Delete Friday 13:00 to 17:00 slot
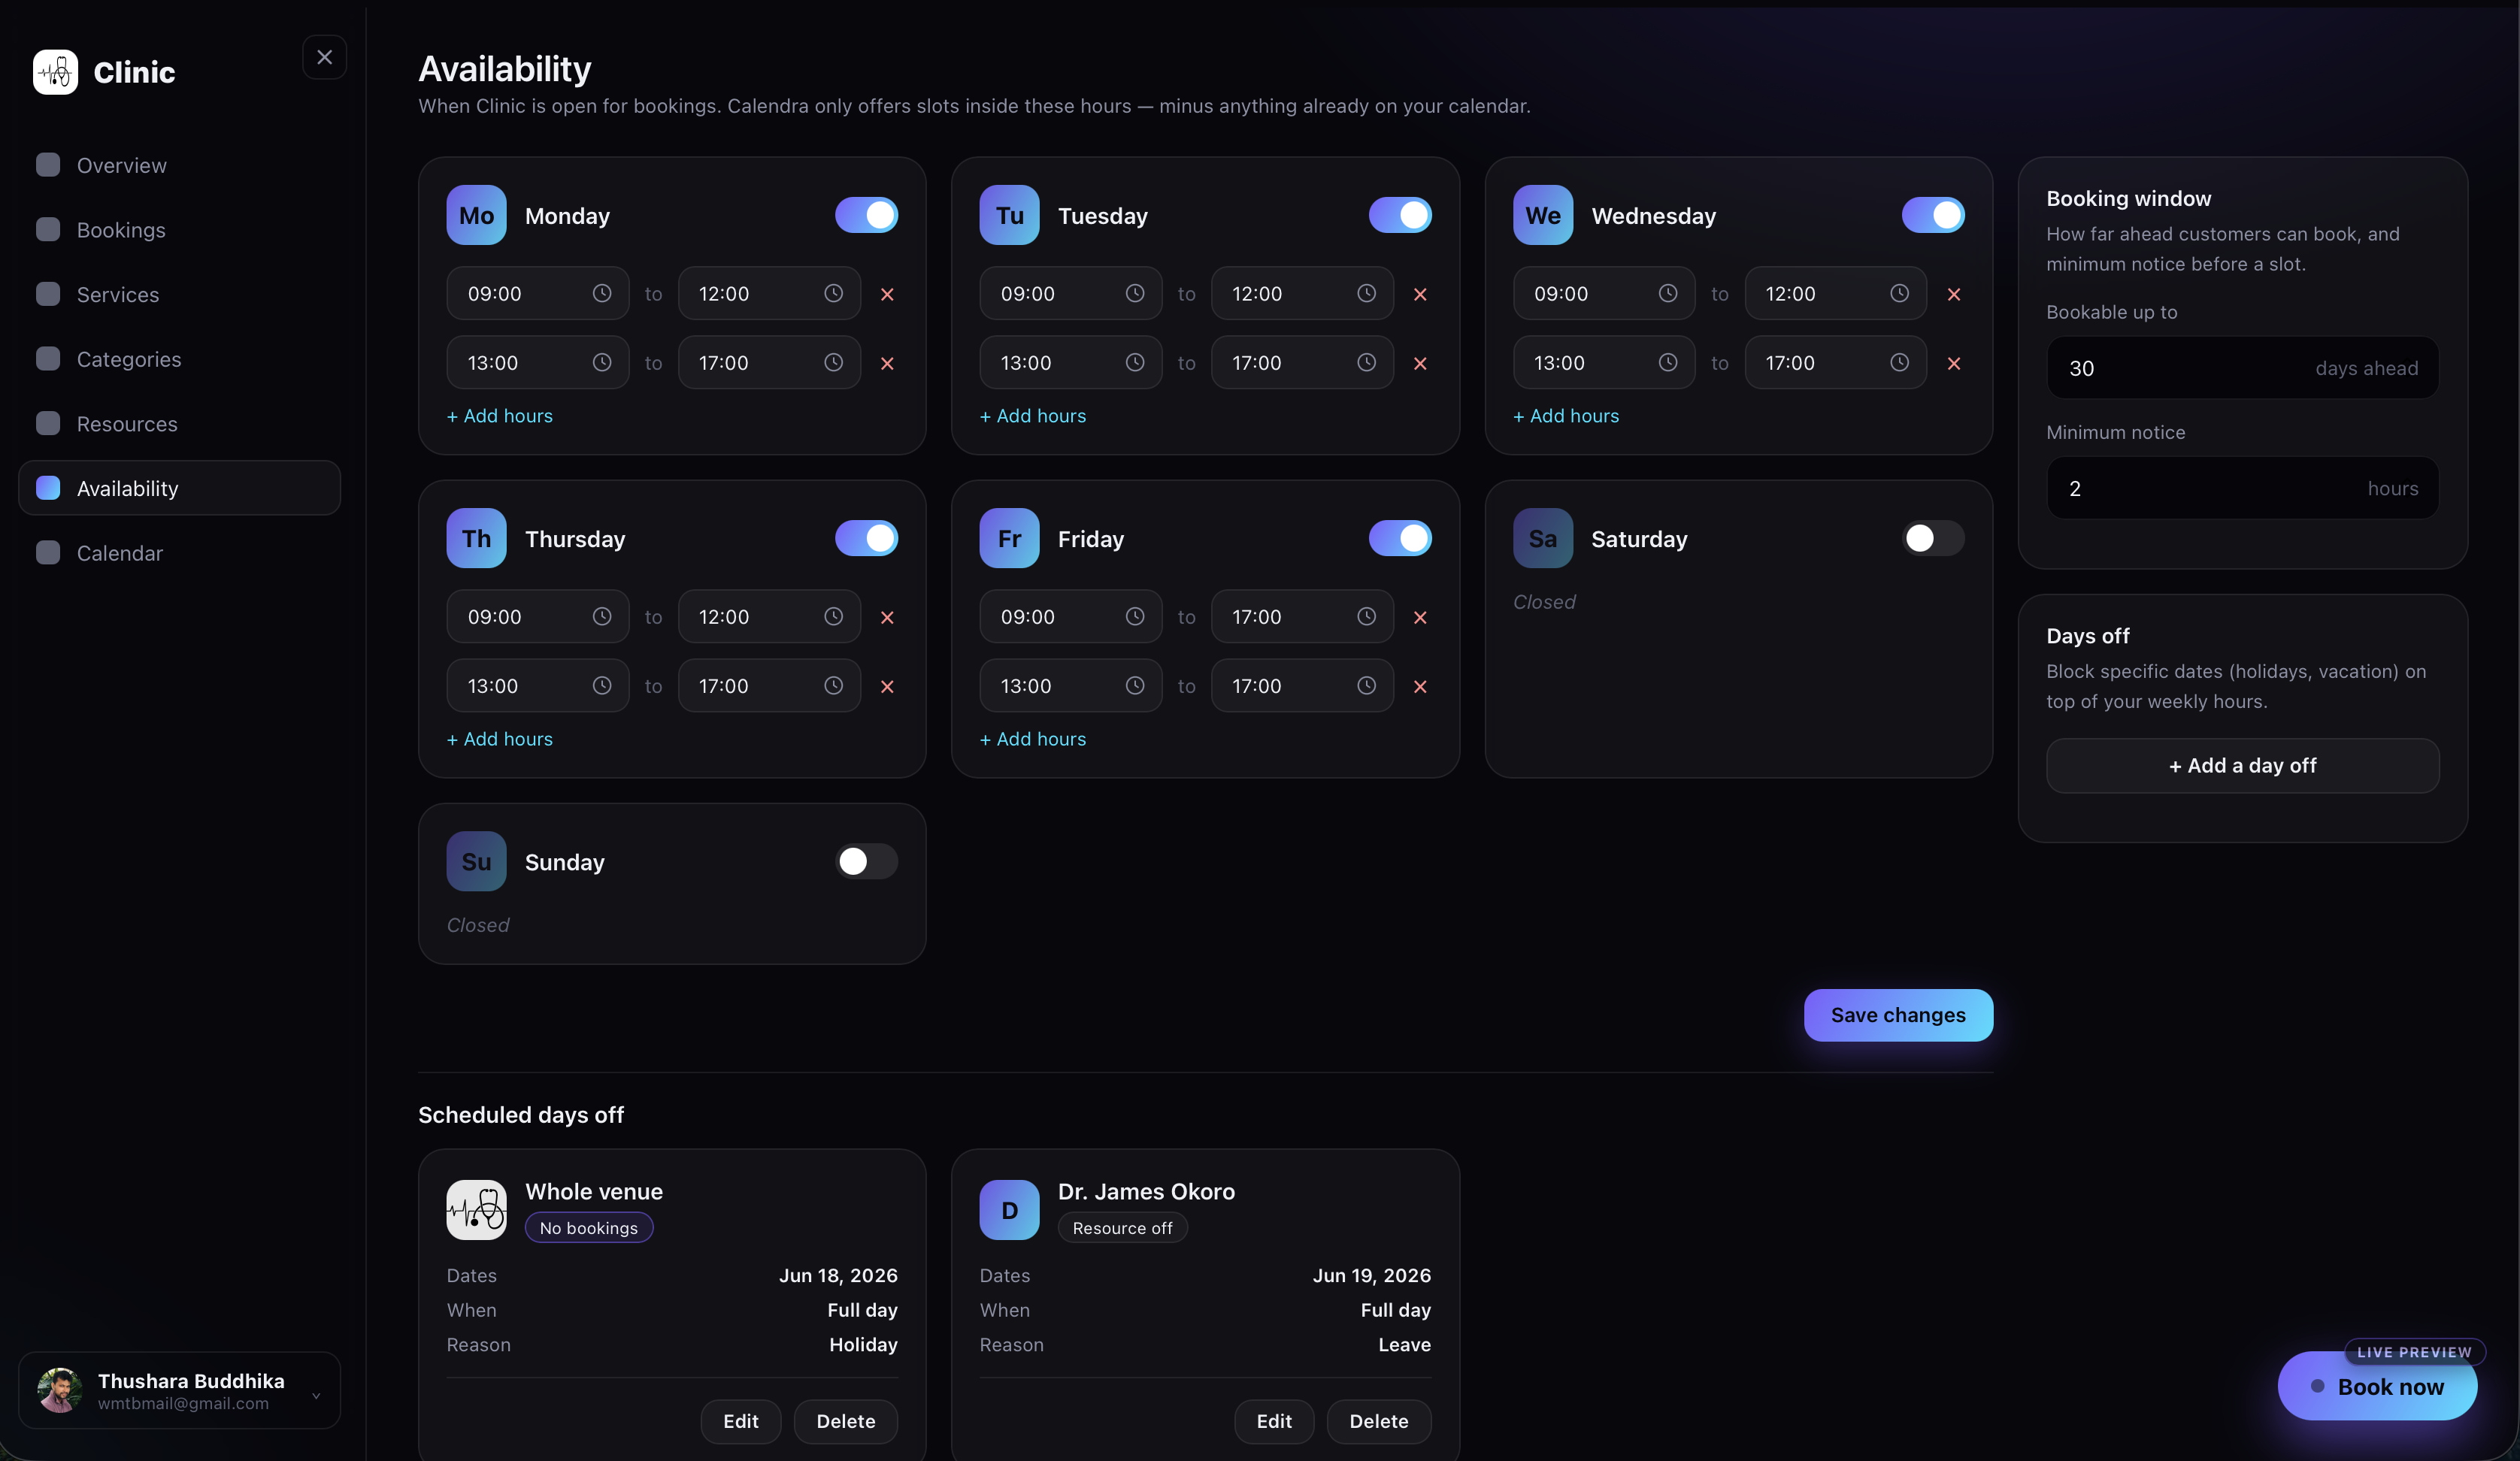This screenshot has height=1461, width=2520. pos(1420,686)
